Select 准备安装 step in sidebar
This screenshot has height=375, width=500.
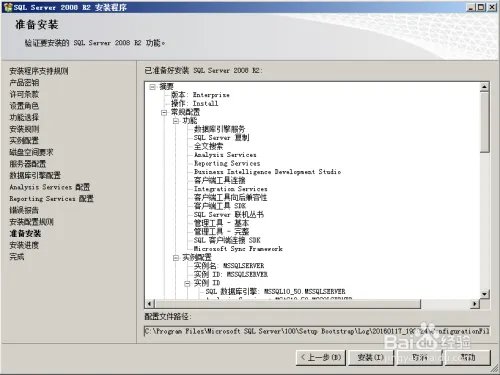25,233
